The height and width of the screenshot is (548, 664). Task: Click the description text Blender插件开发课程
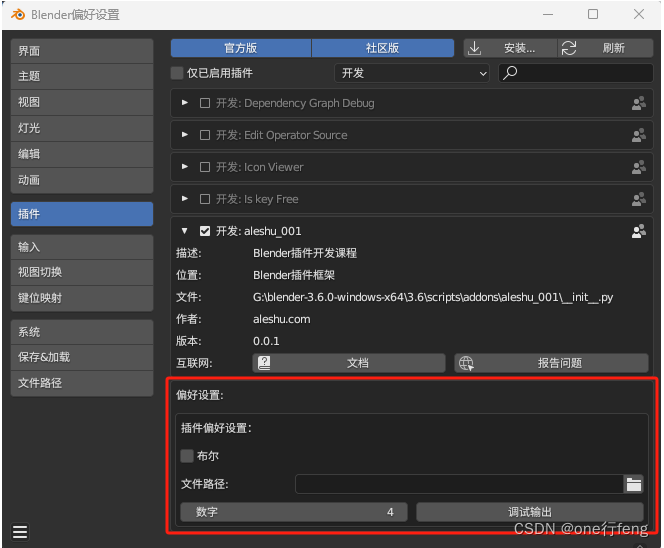point(305,253)
